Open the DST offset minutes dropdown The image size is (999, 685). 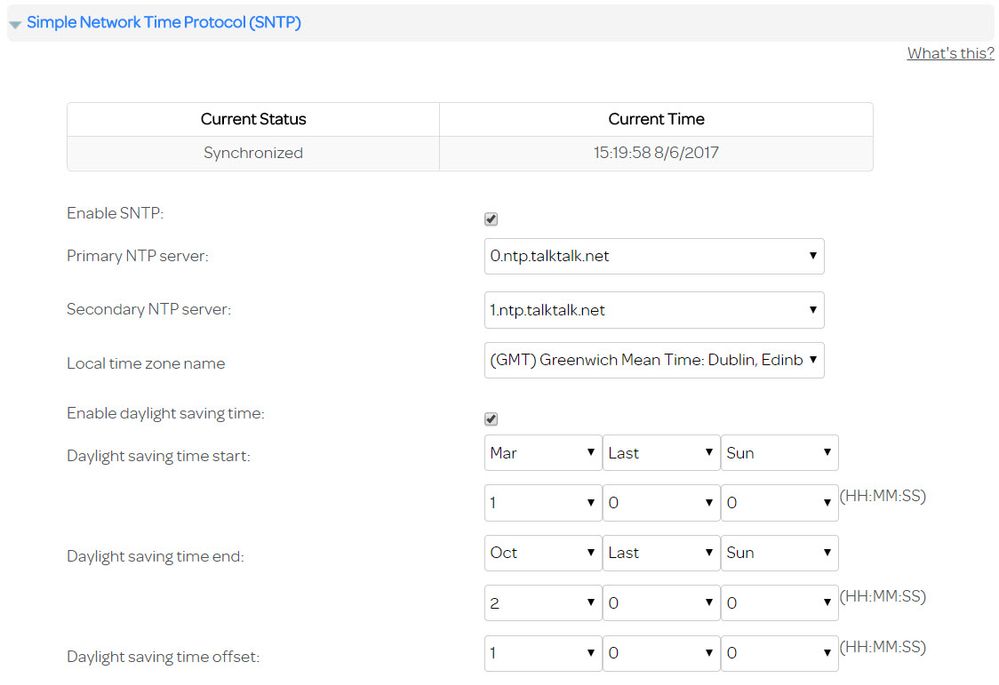pyautogui.click(x=661, y=653)
